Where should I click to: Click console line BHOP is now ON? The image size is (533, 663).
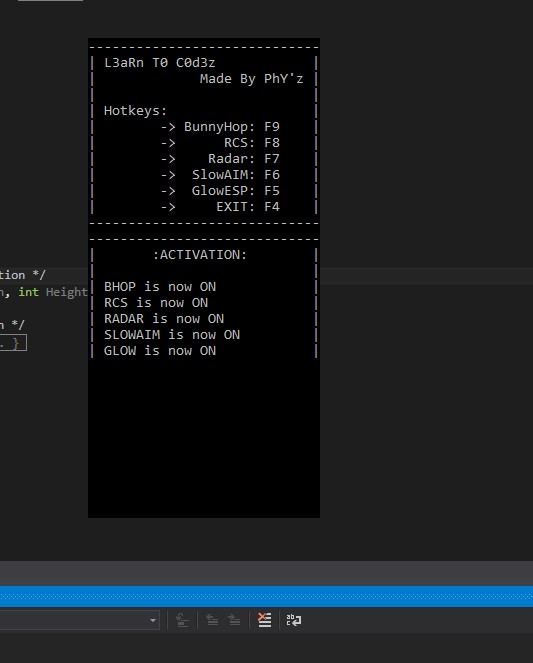(x=160, y=287)
